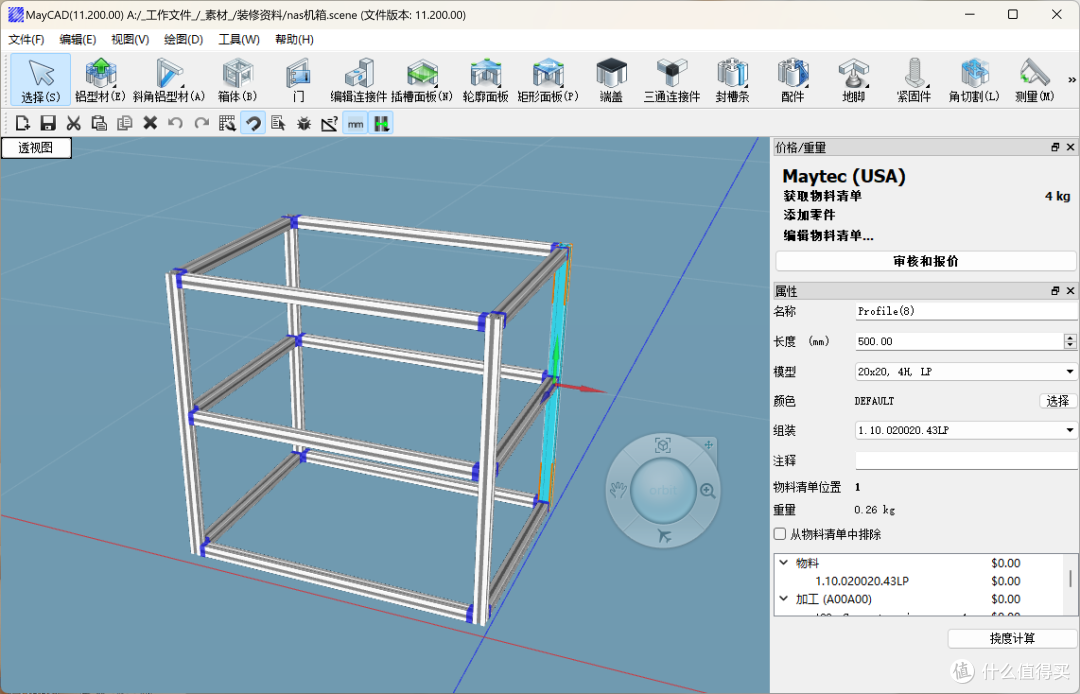Open the 视图(V) menu
Viewport: 1080px width, 694px height.
coord(130,39)
